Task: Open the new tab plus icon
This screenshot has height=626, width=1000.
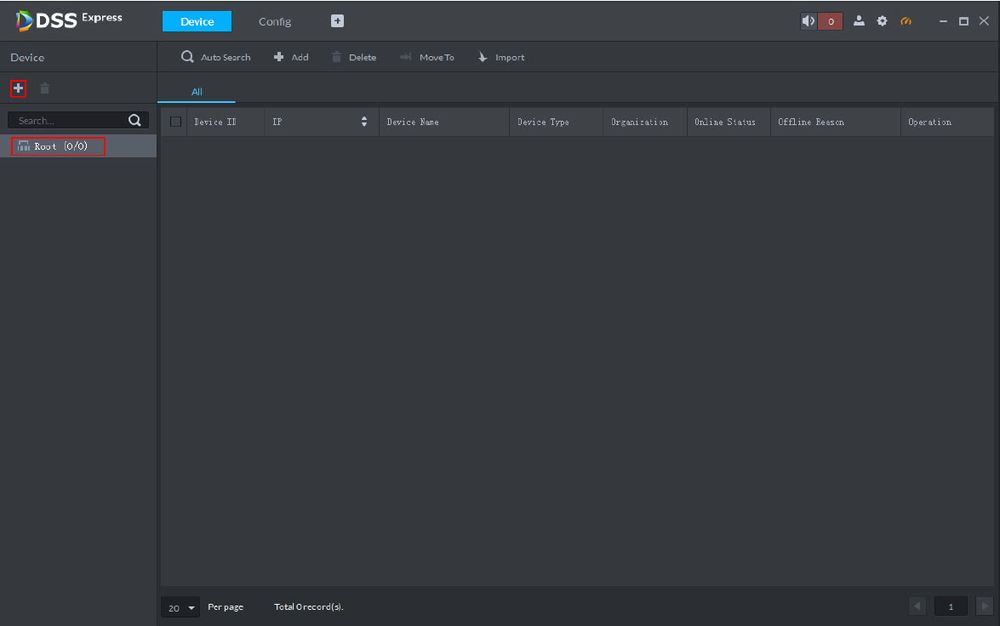Action: coord(337,21)
